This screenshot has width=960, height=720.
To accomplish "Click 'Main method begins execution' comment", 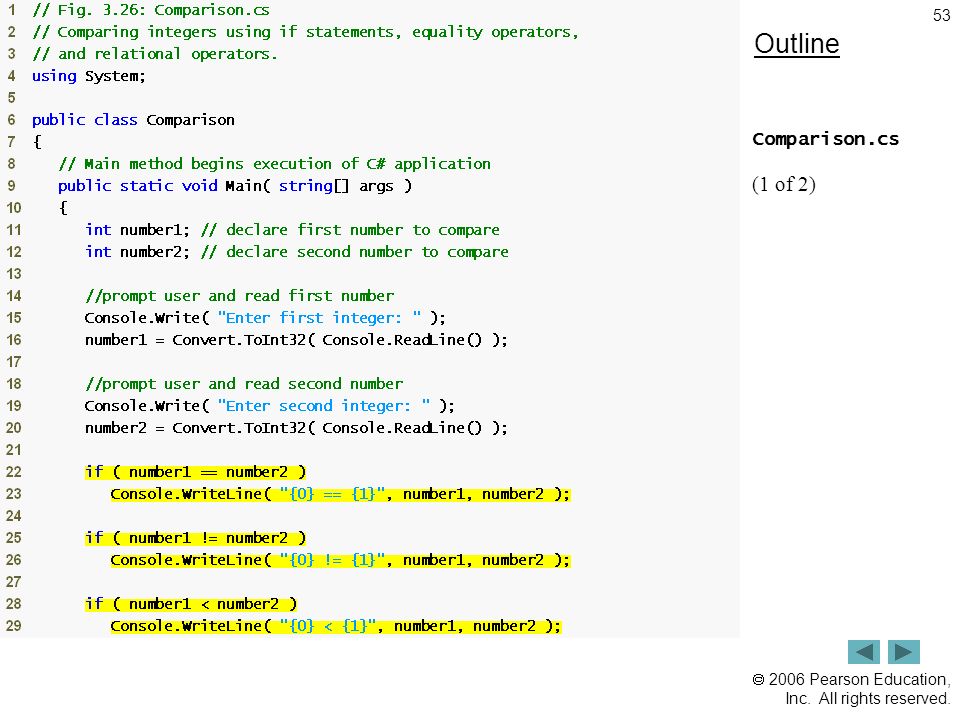I will (x=274, y=164).
